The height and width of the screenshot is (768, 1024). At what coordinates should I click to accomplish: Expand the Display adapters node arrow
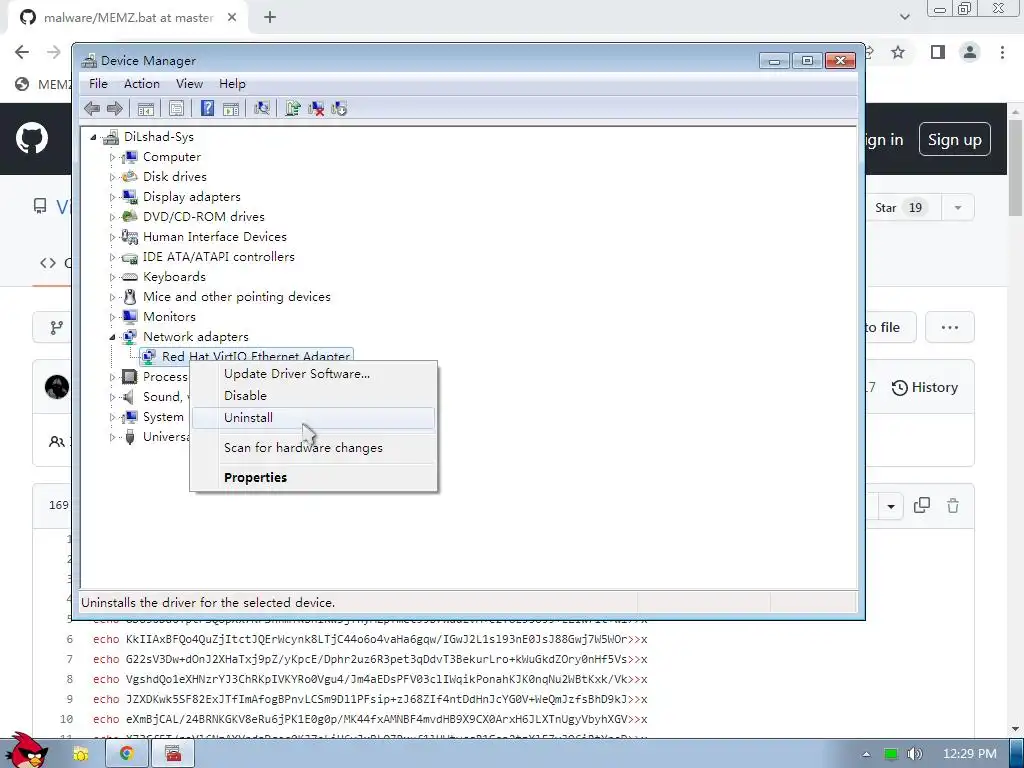coord(112,197)
